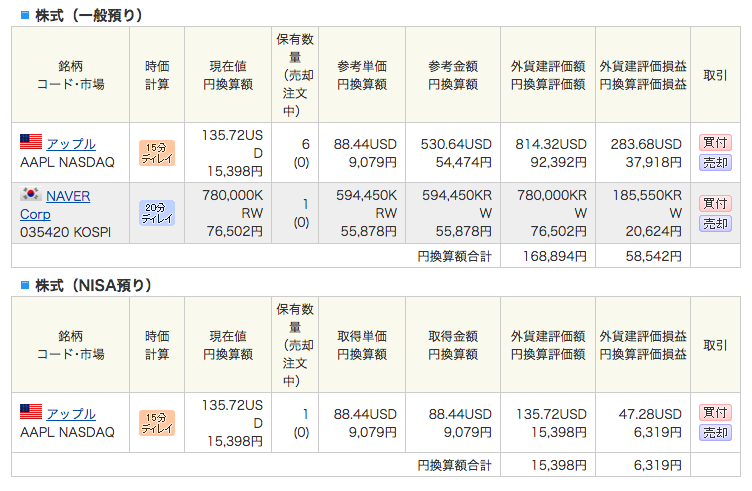Open the アップル link in 一般預り table

tap(71, 143)
